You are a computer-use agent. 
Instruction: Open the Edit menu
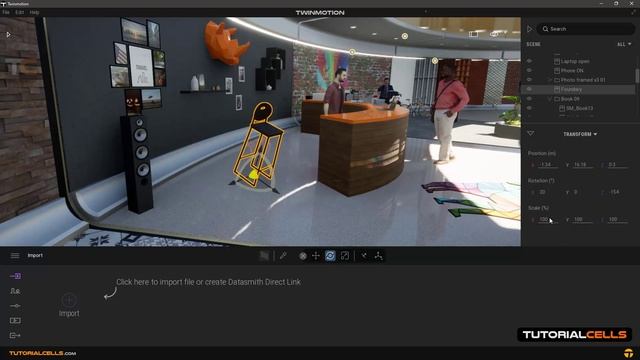pyautogui.click(x=20, y=13)
